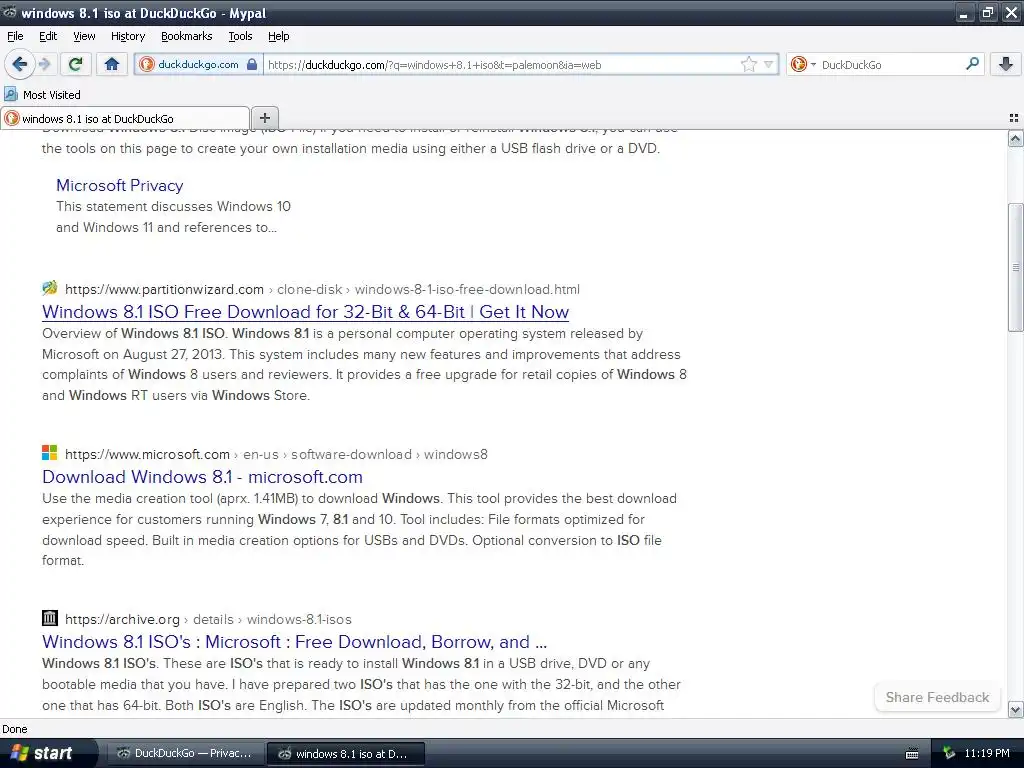Screen dimensions: 1024x768
Task: Select the windows 8.1 iso DuckDuckGo tab
Action: point(125,118)
